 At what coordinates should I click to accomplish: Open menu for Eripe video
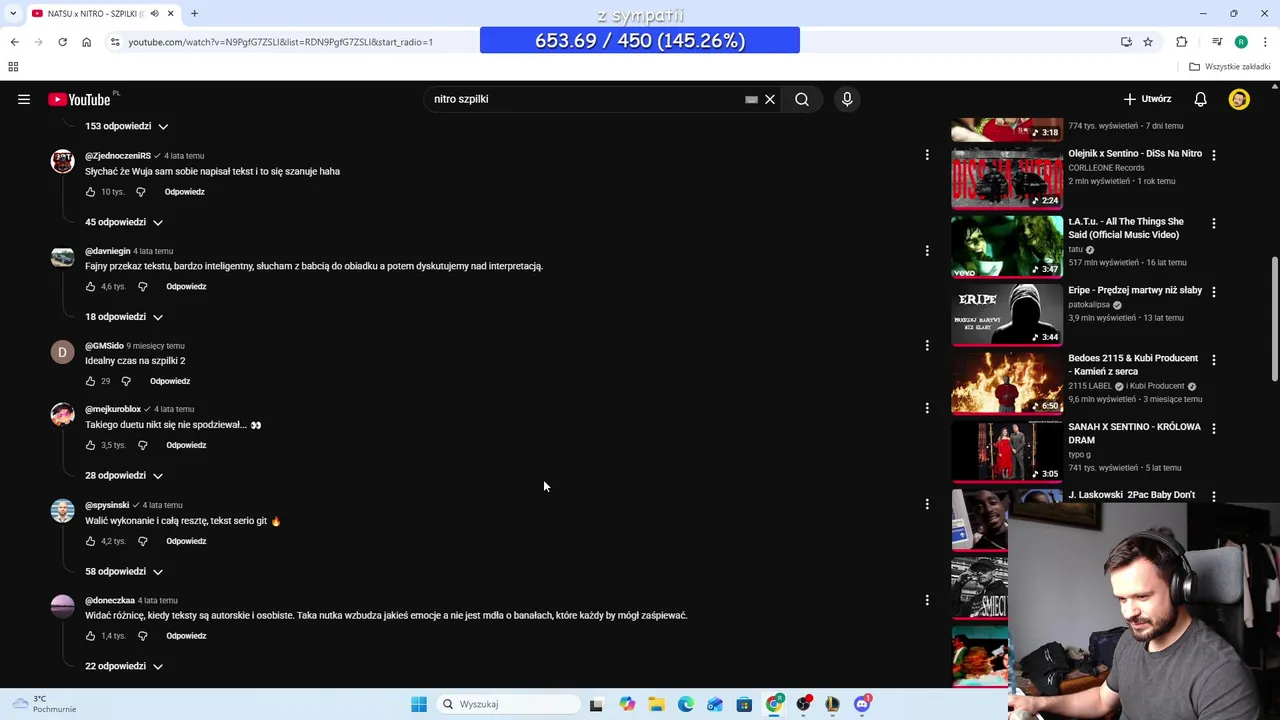[1214, 292]
